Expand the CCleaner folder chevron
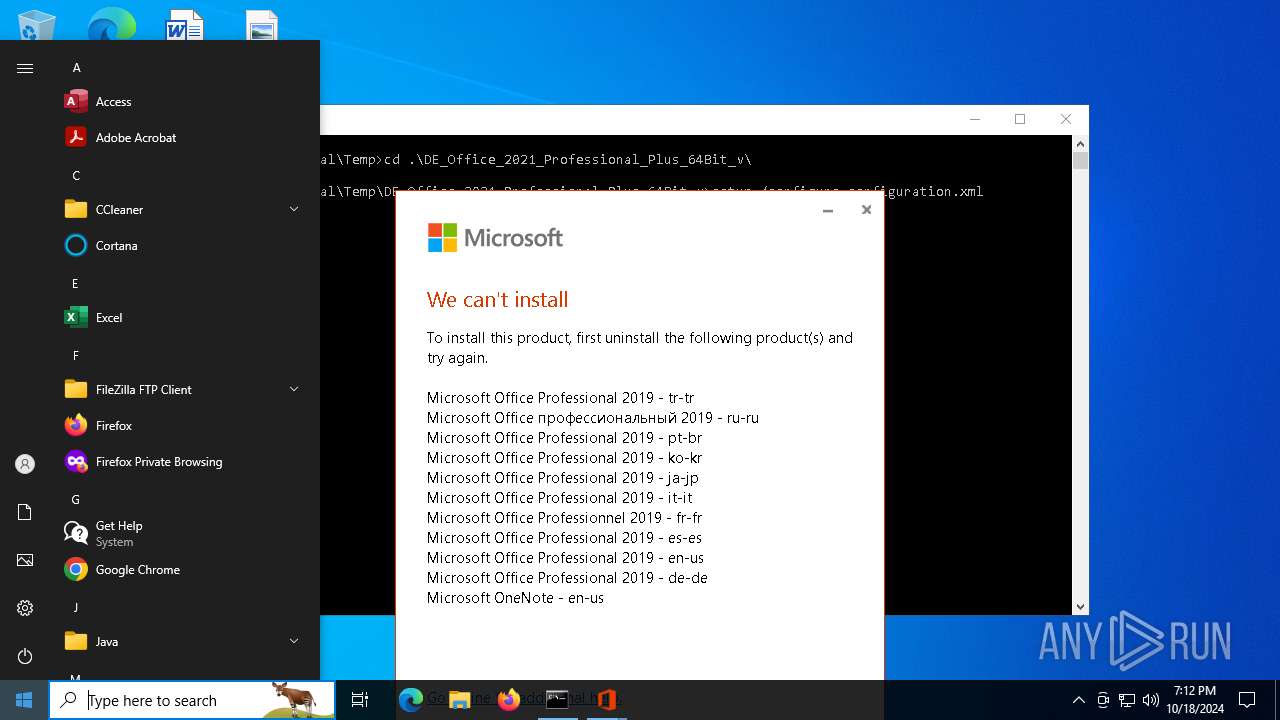 point(294,209)
